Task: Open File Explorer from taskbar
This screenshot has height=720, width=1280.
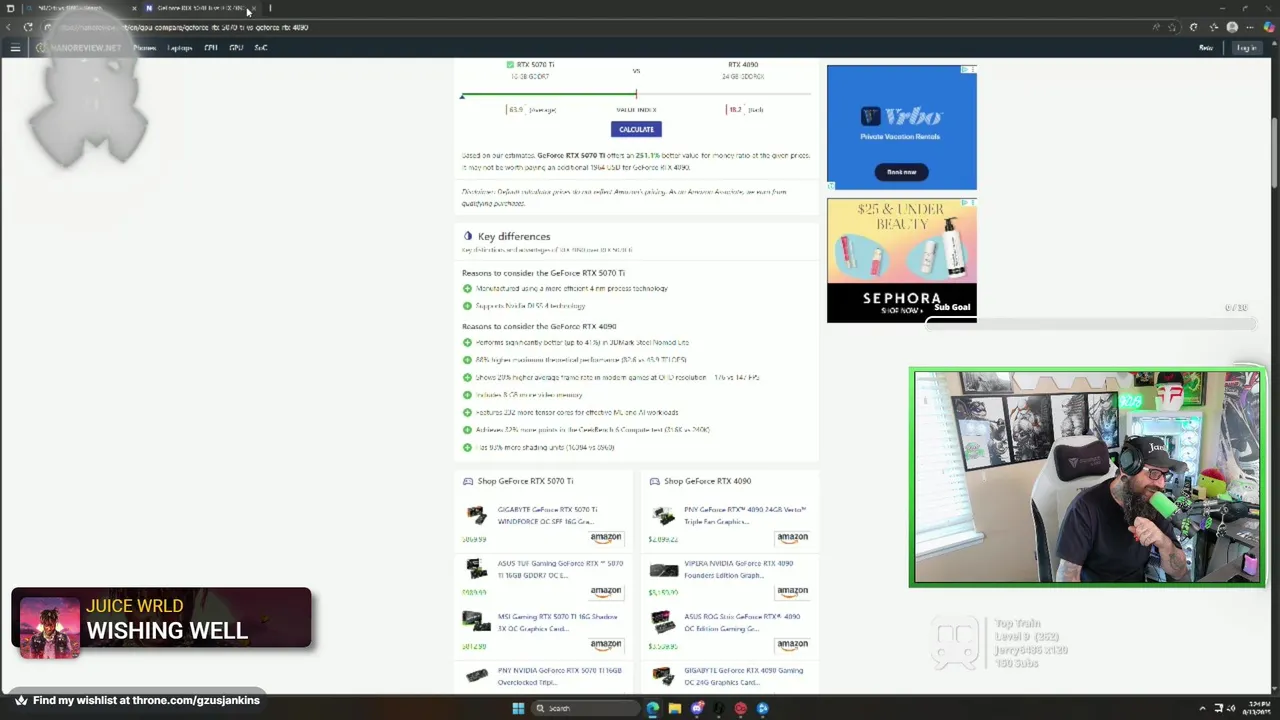Action: tap(675, 708)
